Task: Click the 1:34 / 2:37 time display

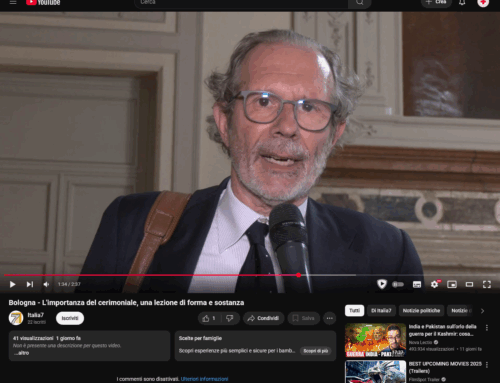Action: [69, 284]
